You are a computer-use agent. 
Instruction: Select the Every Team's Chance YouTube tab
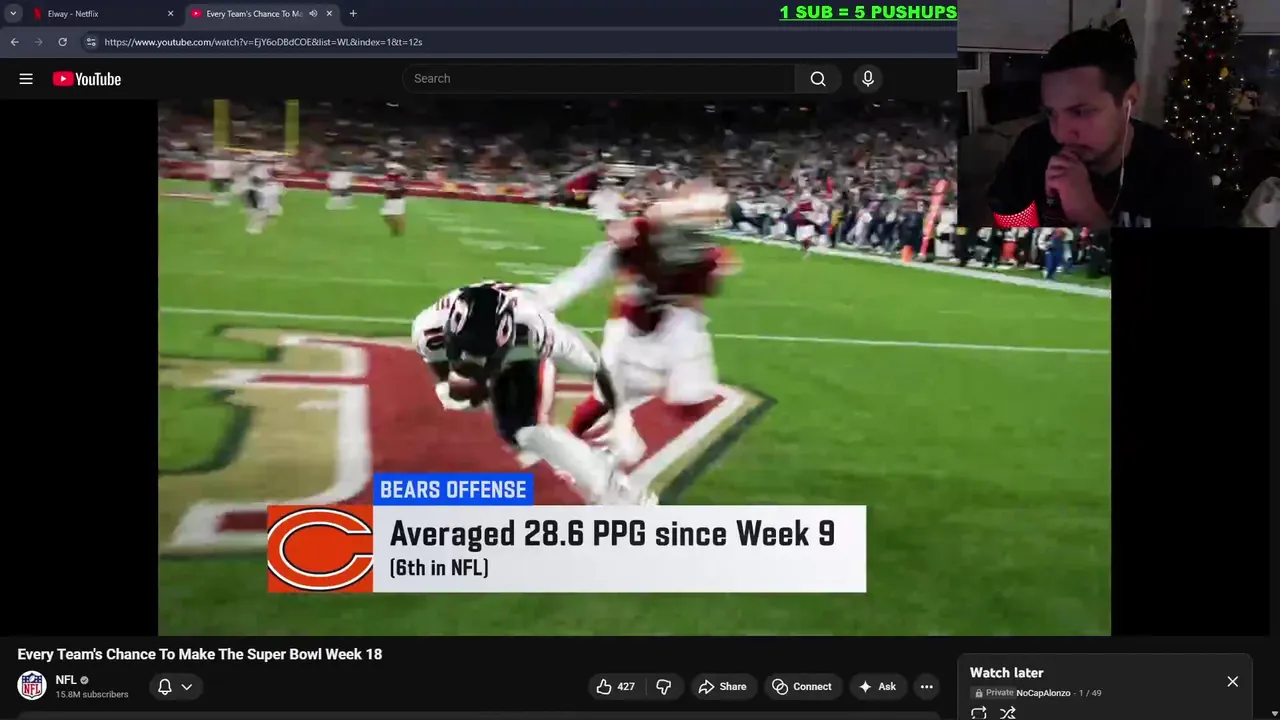[255, 14]
